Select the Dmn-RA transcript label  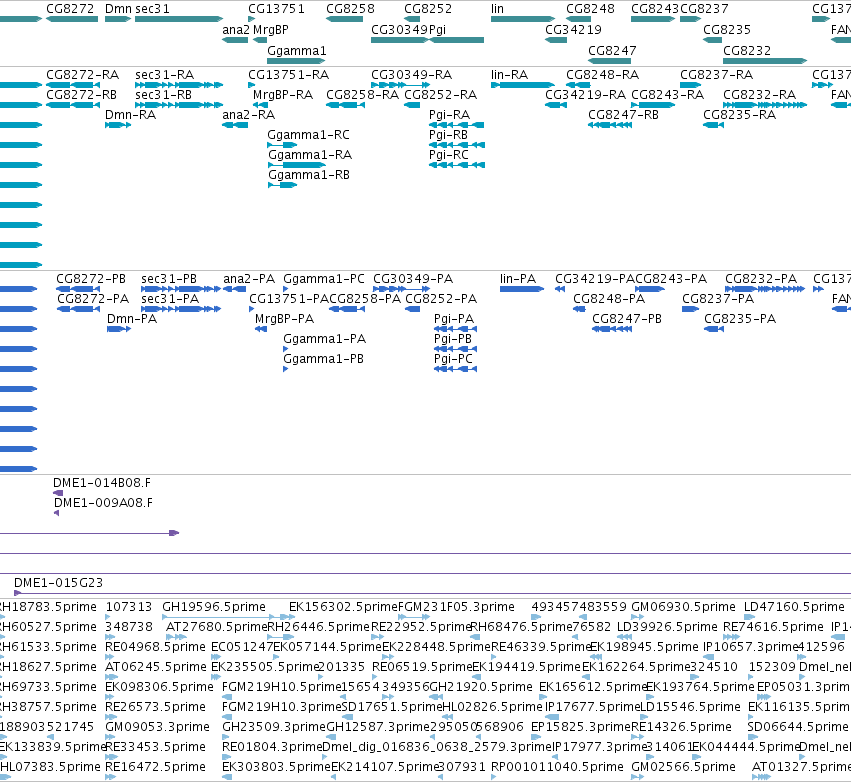pos(130,115)
